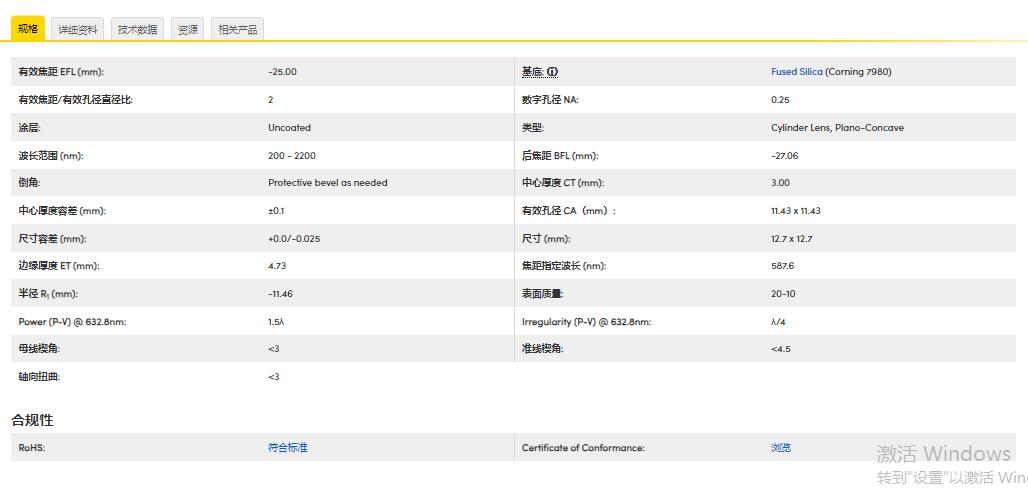Click 'Cylinder Lens, Plano-Concave' text
Screen dimensions: 1028x488
coord(837,128)
